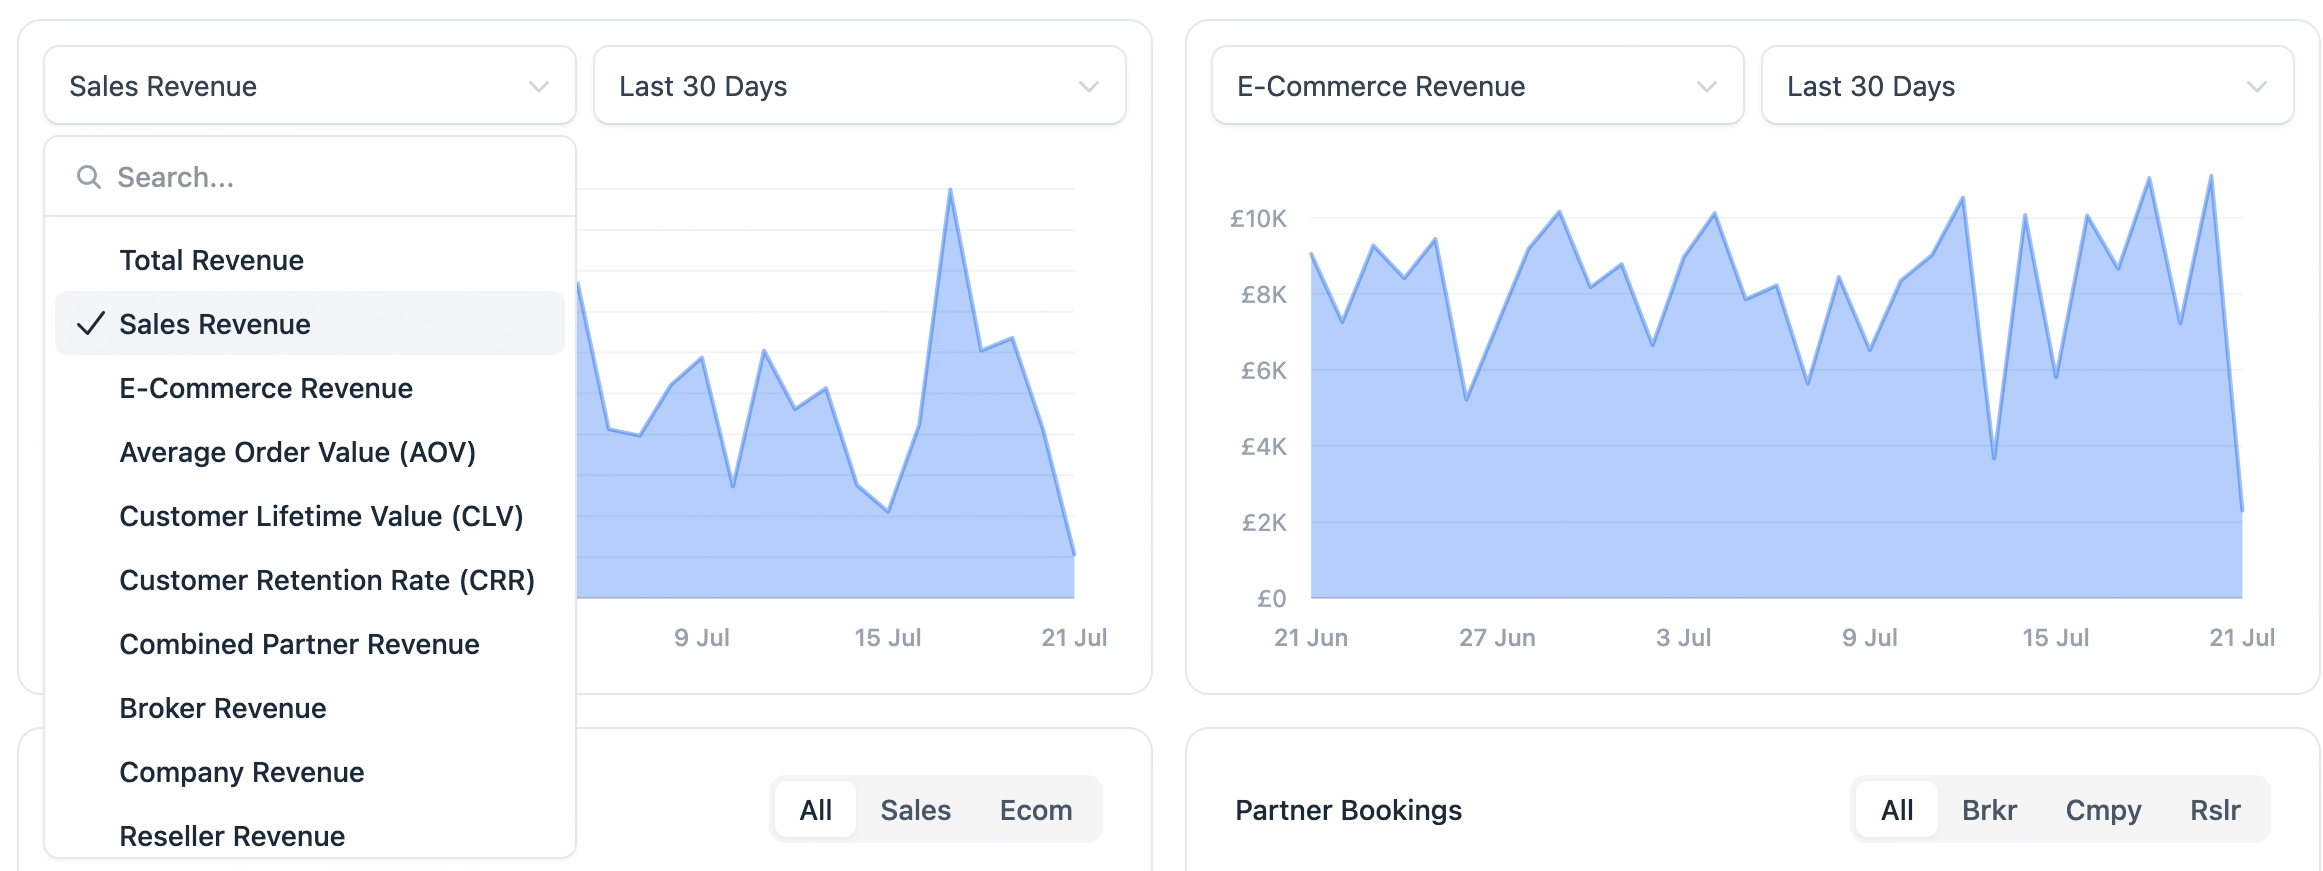Expand the right Last 30 Days selector
The width and height of the screenshot is (2323, 871).
coord(2026,86)
